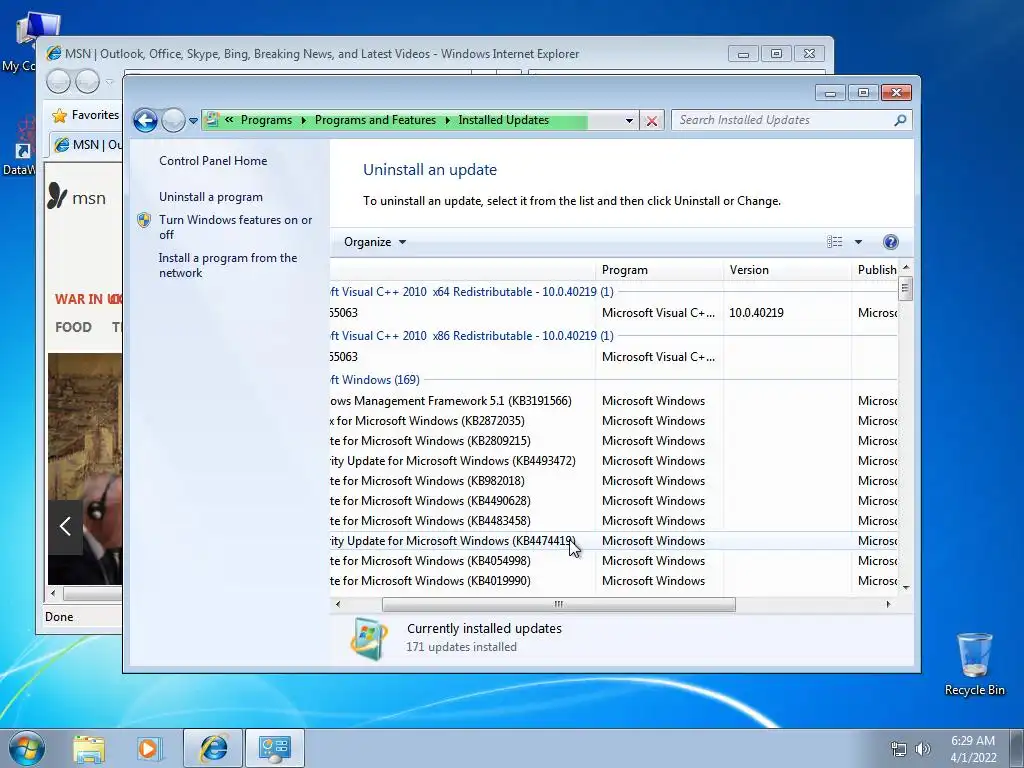Click Programs and Features breadcrumb
Screen dimensions: 1024x768
pyautogui.click(x=376, y=120)
